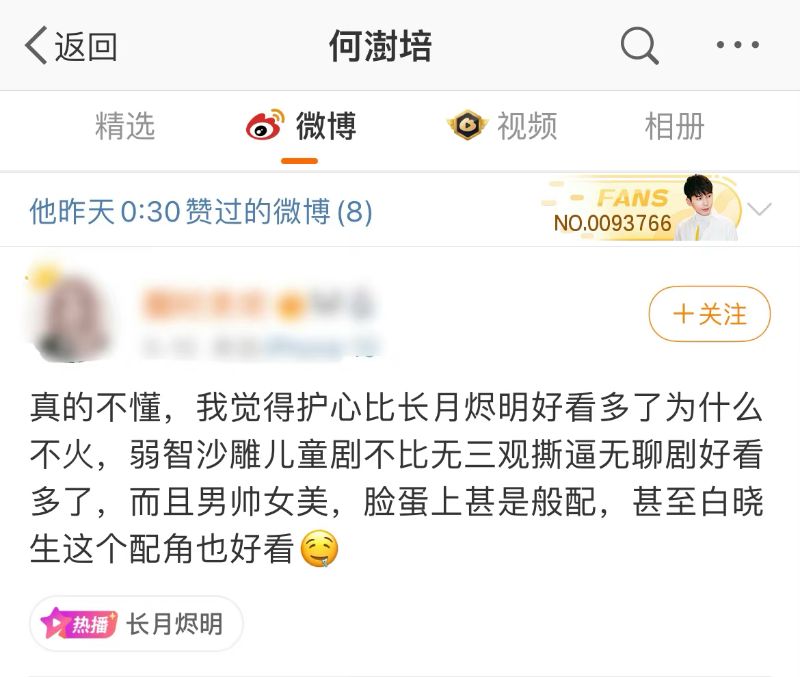This screenshot has height=677, width=800.
Task: Click the drooling emoji in post
Action: (x=319, y=549)
